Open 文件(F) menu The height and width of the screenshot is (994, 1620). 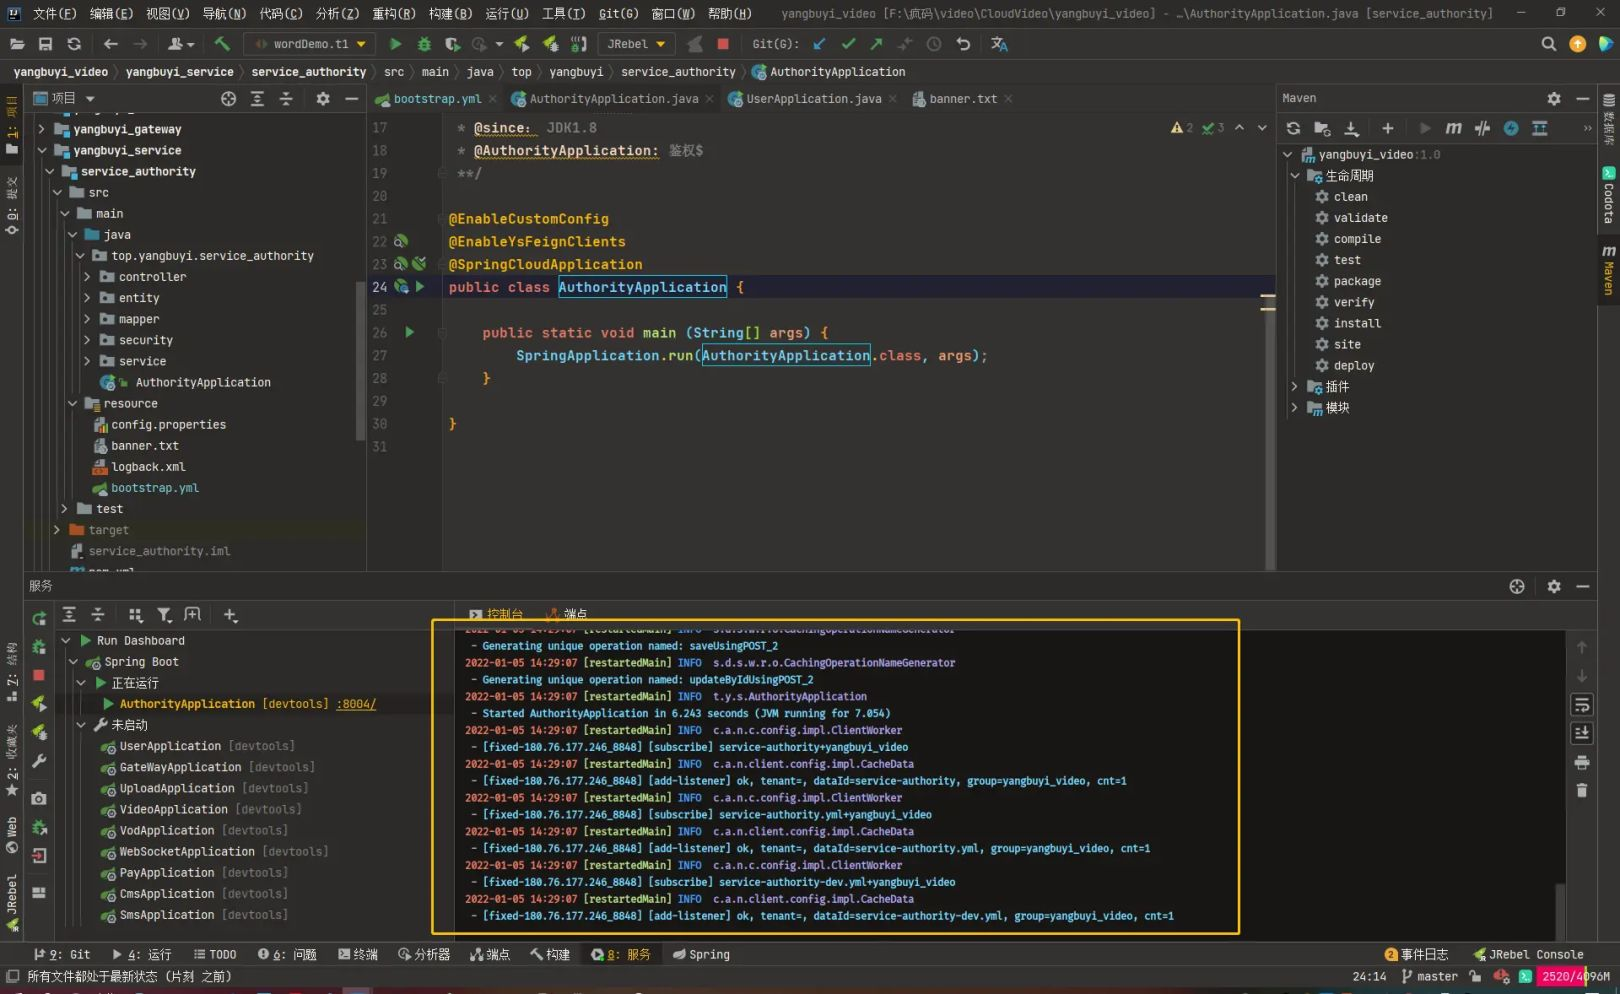point(54,13)
